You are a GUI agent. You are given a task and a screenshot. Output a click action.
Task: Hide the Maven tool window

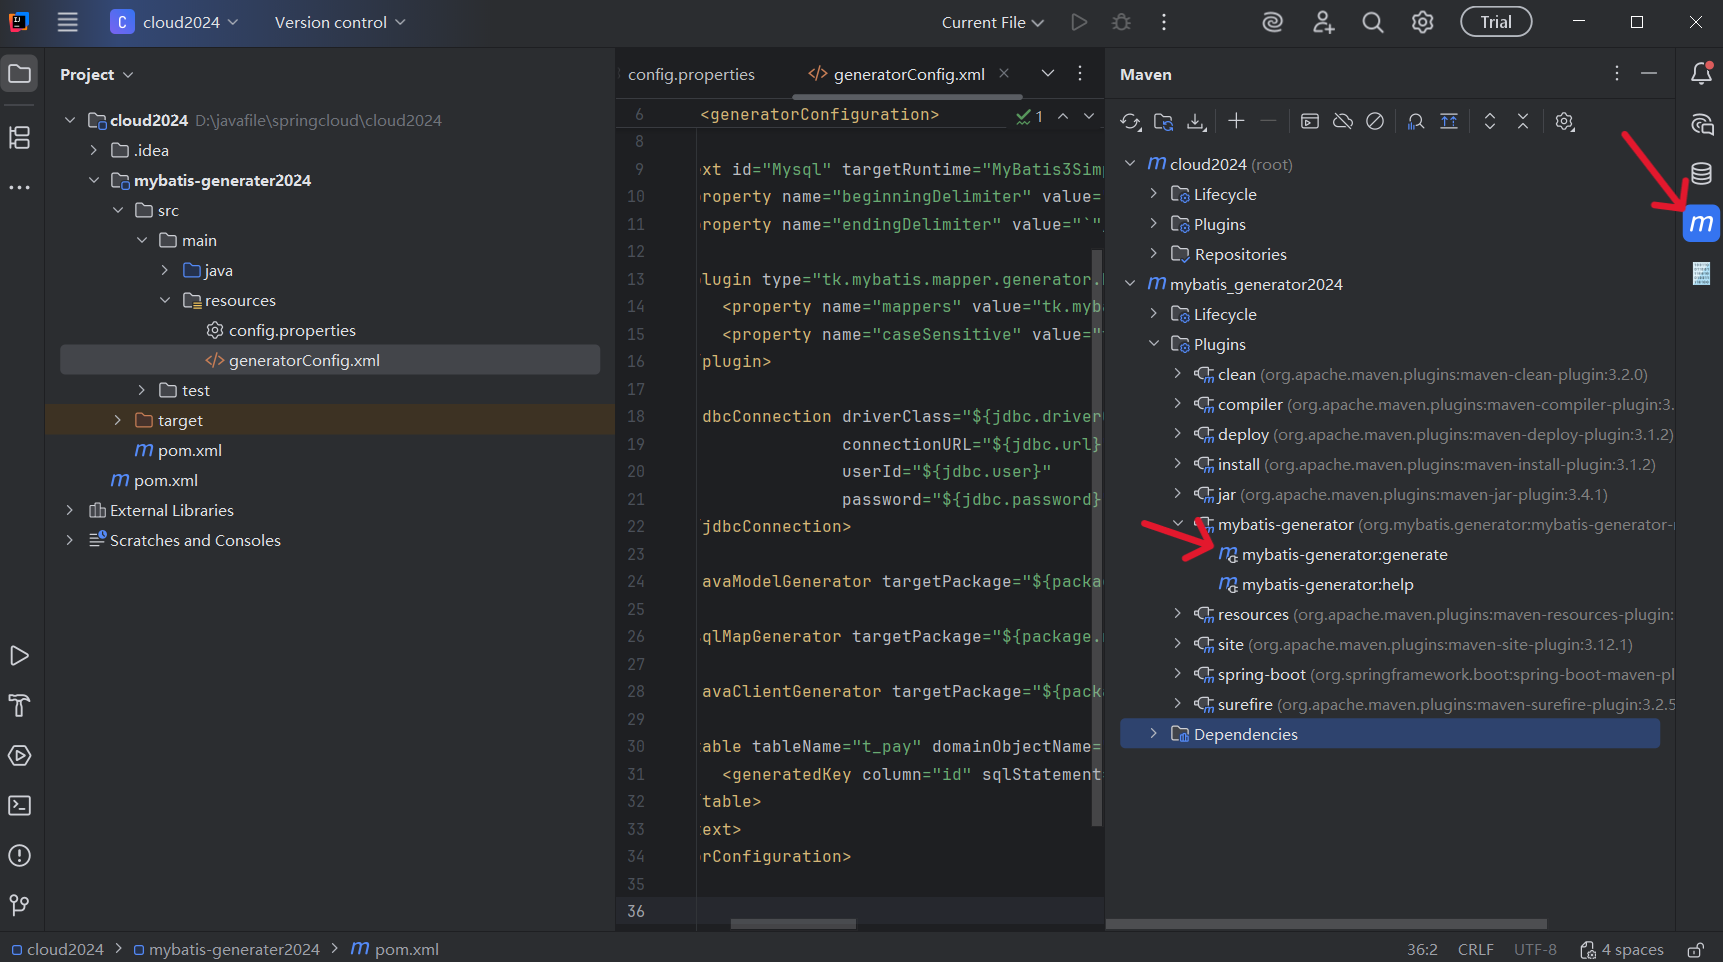pyautogui.click(x=1649, y=74)
